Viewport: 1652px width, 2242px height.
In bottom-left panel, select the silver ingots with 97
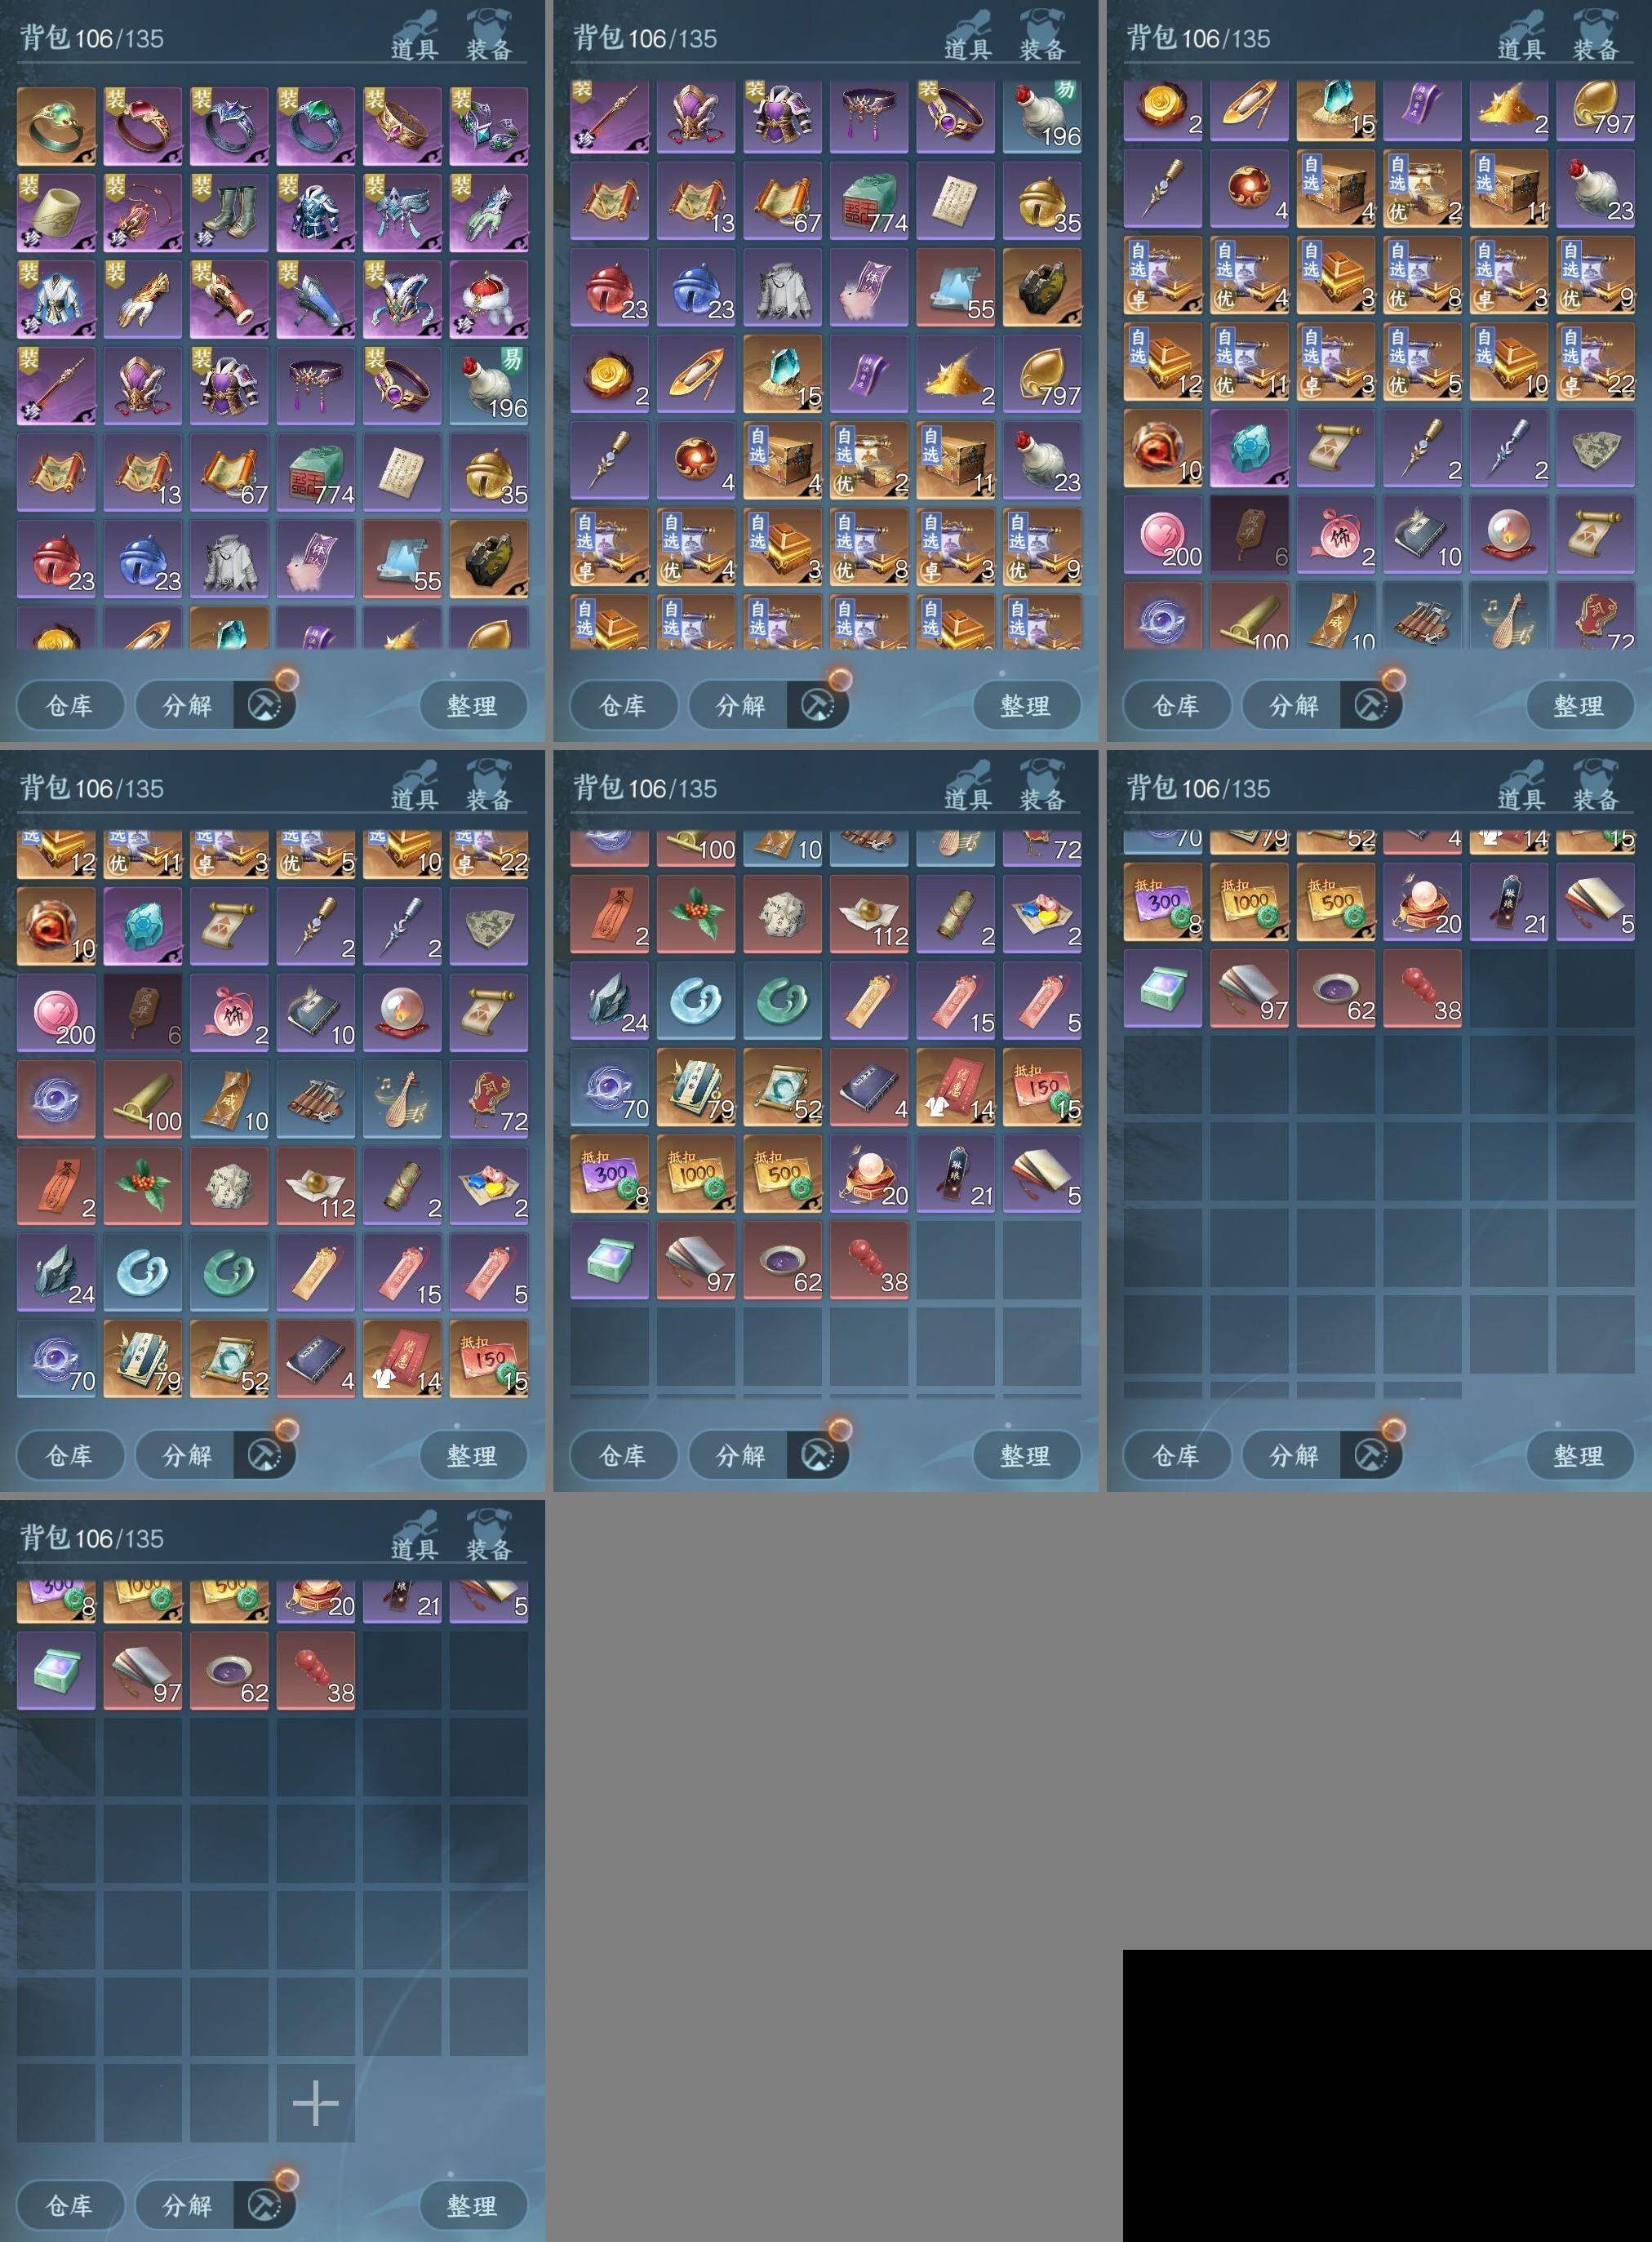143,1670
